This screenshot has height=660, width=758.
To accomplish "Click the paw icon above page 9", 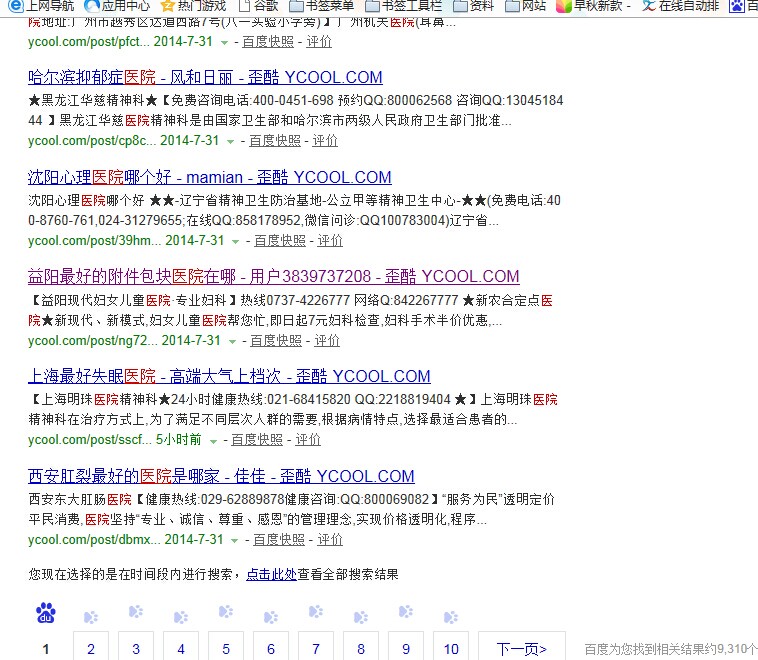I will tap(406, 612).
